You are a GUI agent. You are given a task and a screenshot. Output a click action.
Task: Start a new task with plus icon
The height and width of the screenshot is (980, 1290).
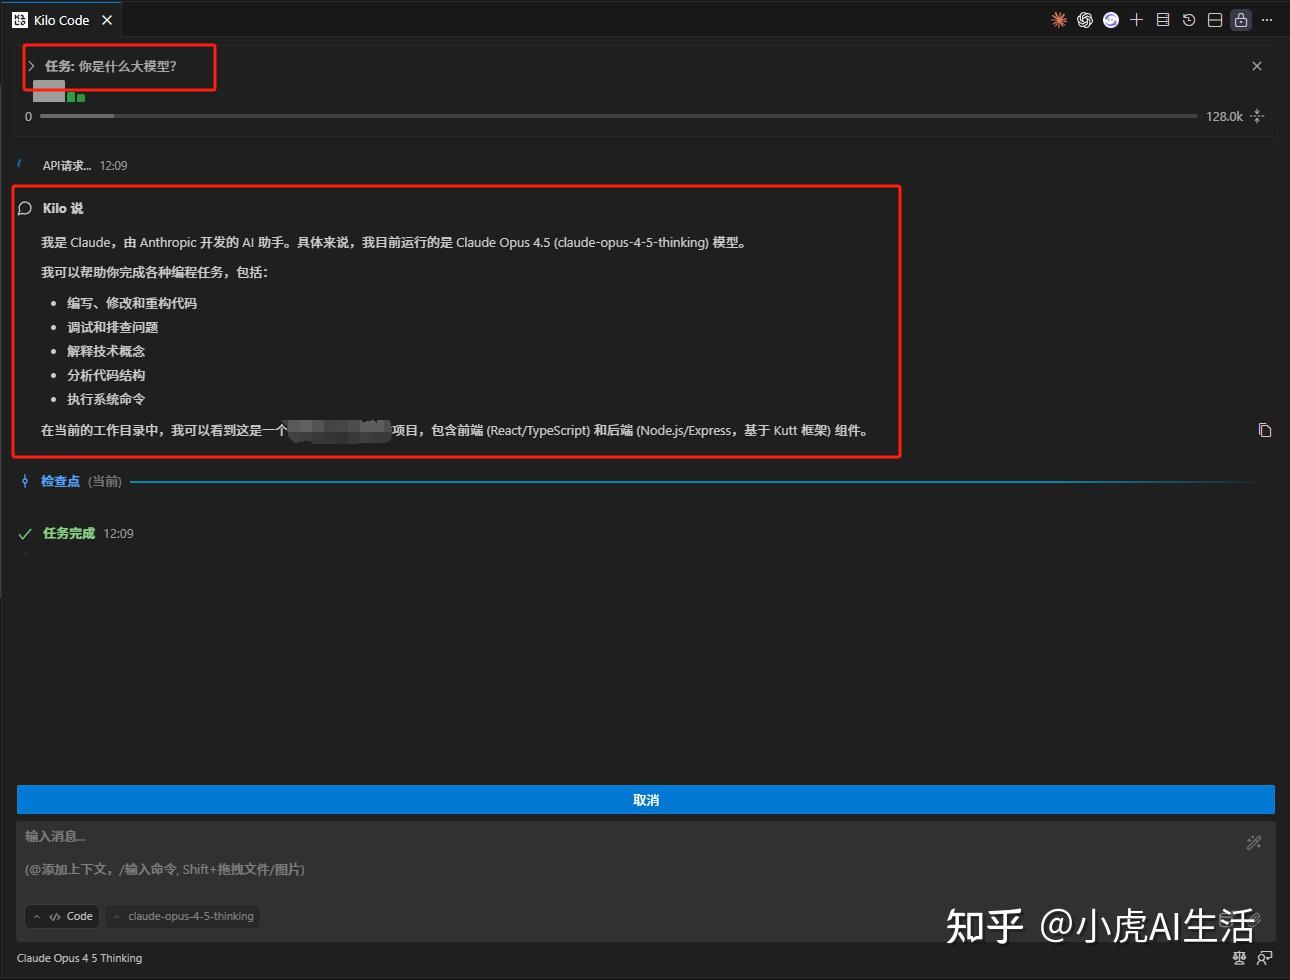(1136, 20)
